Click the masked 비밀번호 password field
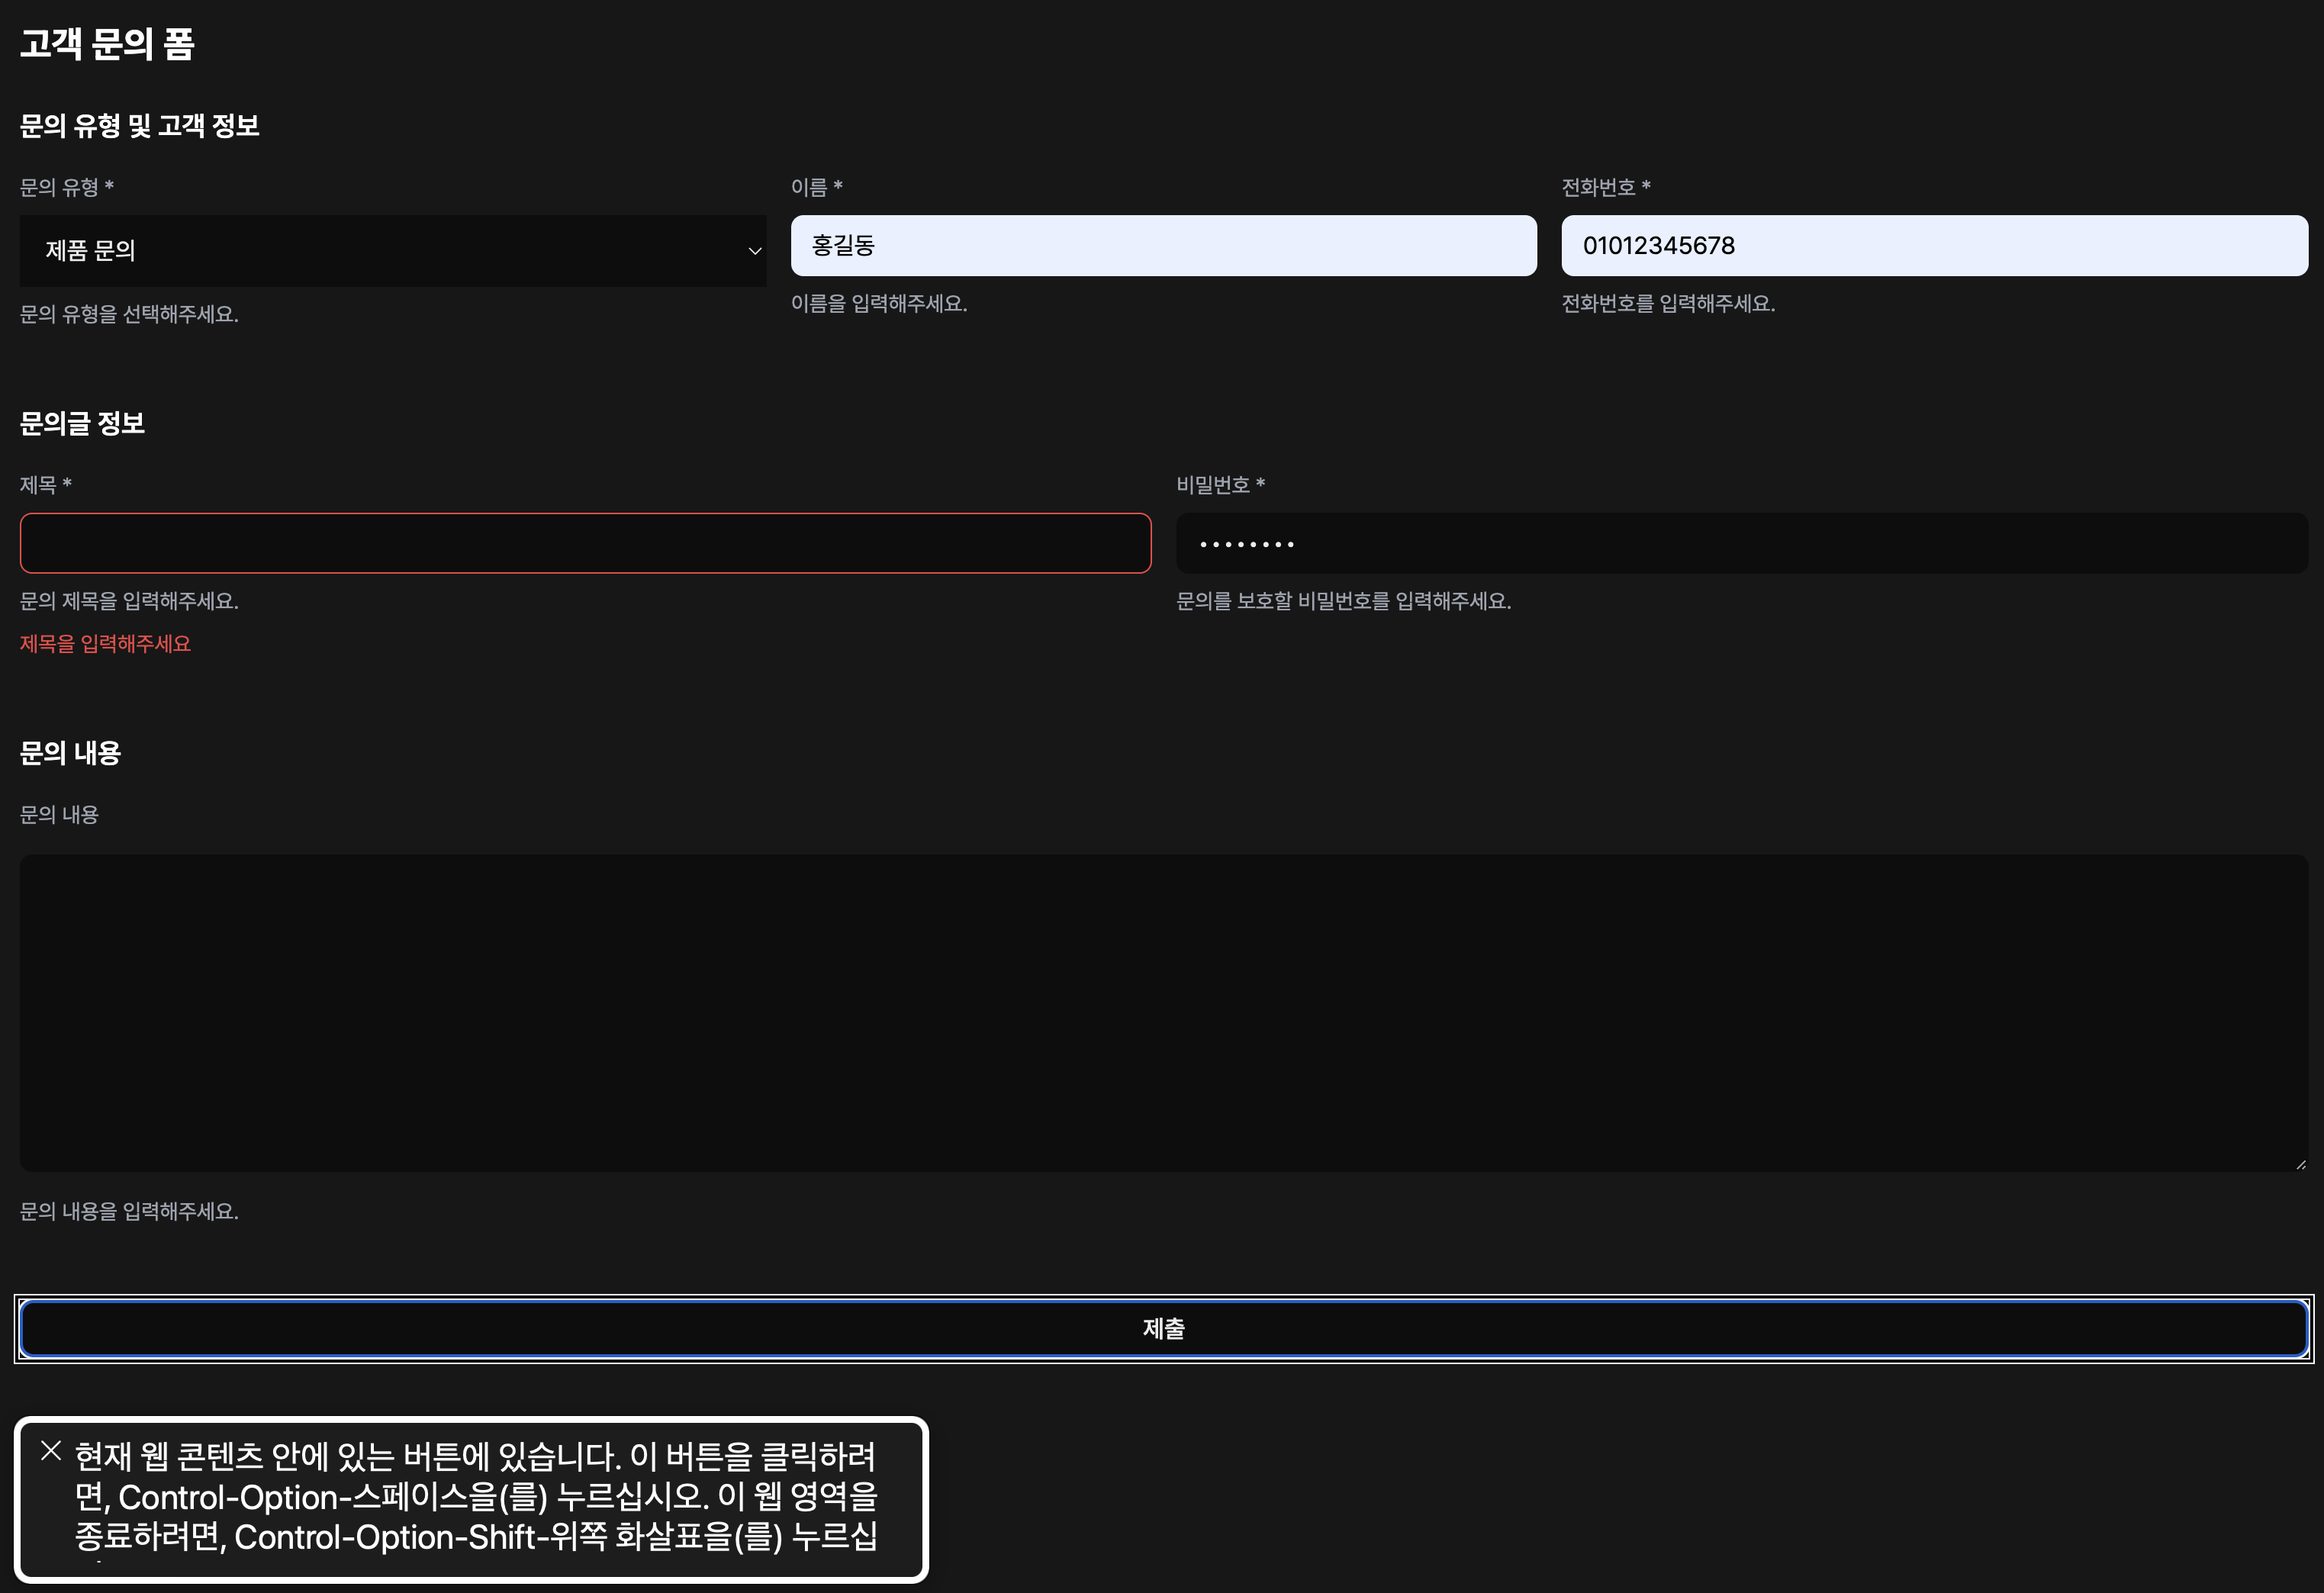The height and width of the screenshot is (1593, 2324). click(x=1740, y=542)
